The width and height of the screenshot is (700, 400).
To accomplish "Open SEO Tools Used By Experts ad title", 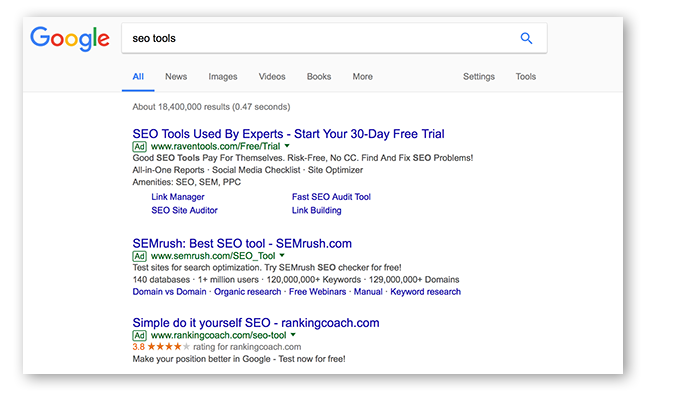I will pos(288,134).
